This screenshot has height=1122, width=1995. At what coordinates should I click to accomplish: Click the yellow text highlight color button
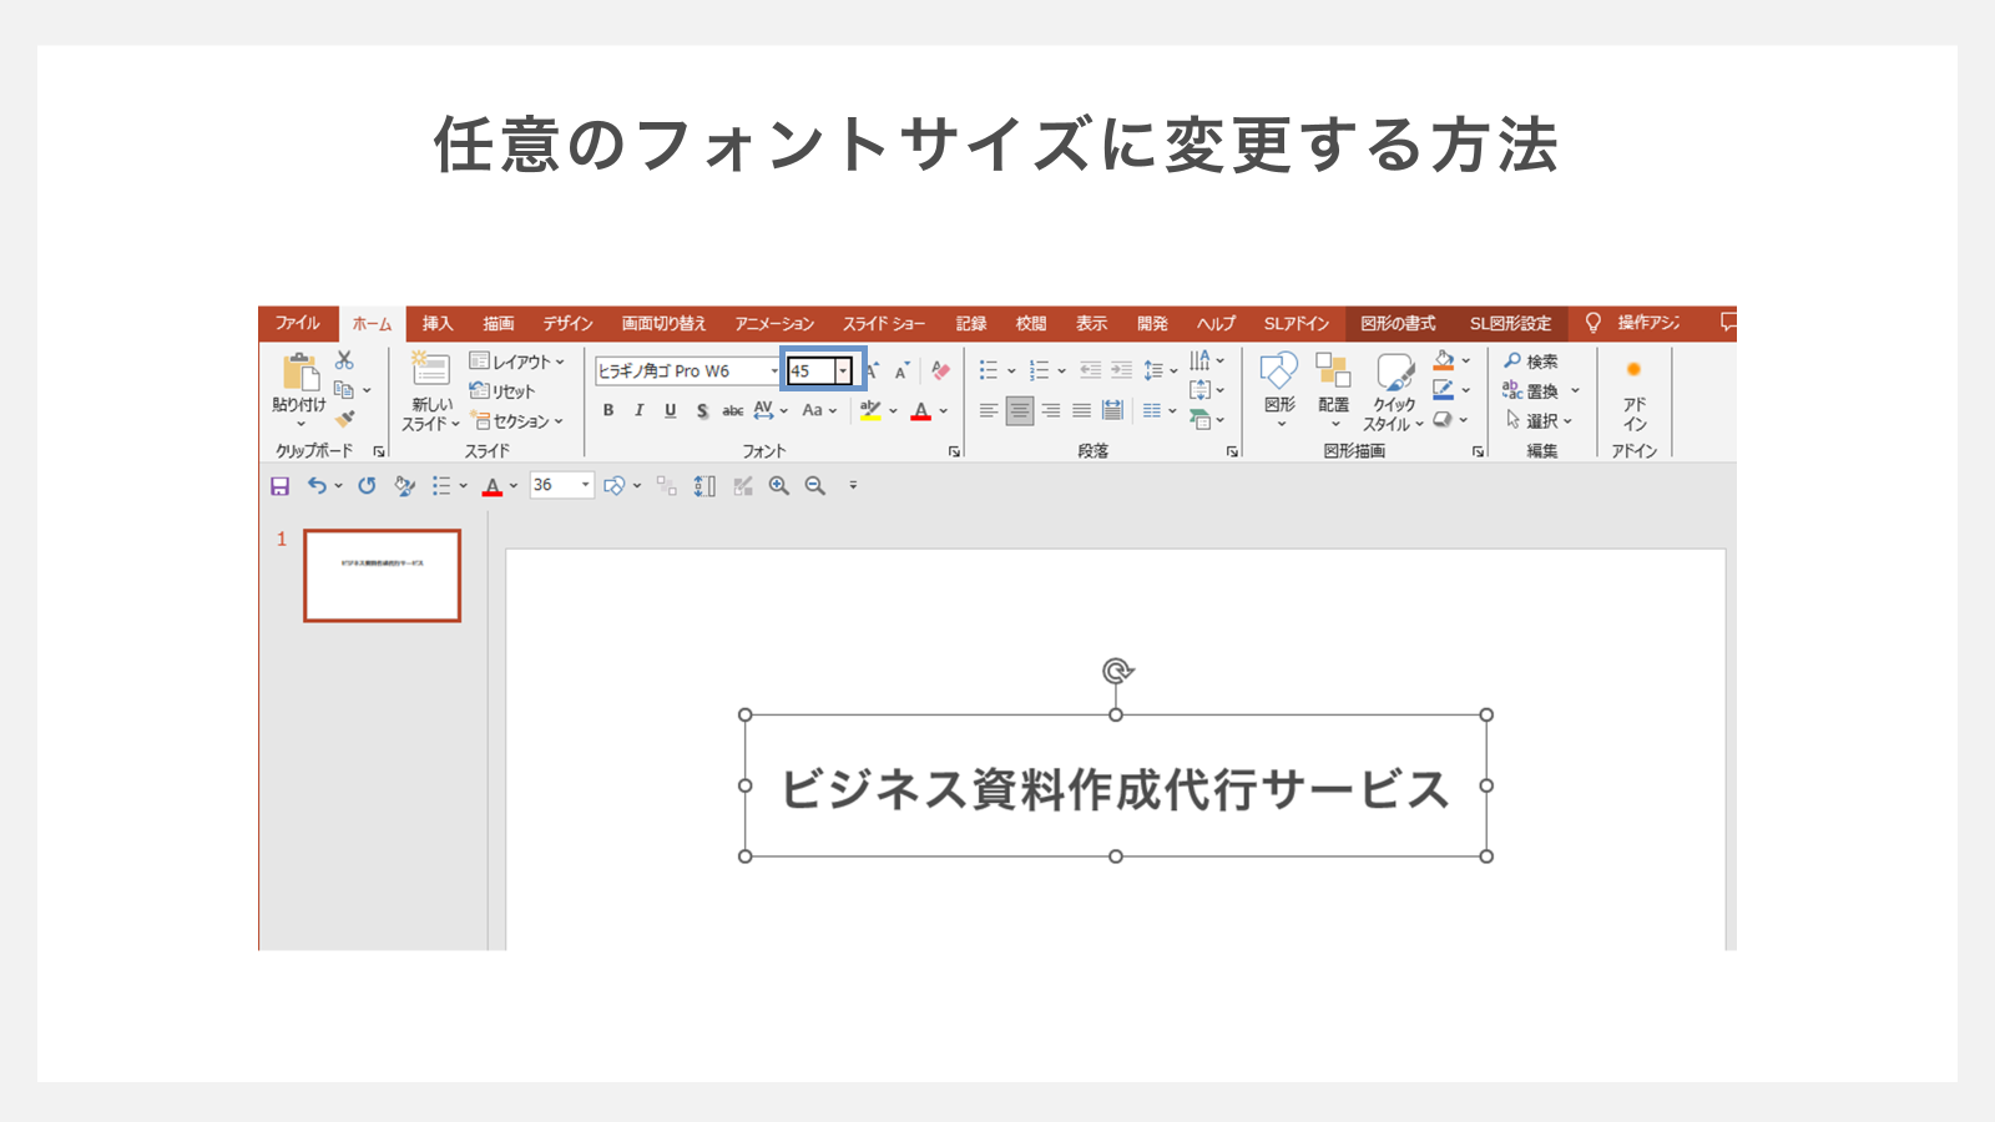pos(870,410)
